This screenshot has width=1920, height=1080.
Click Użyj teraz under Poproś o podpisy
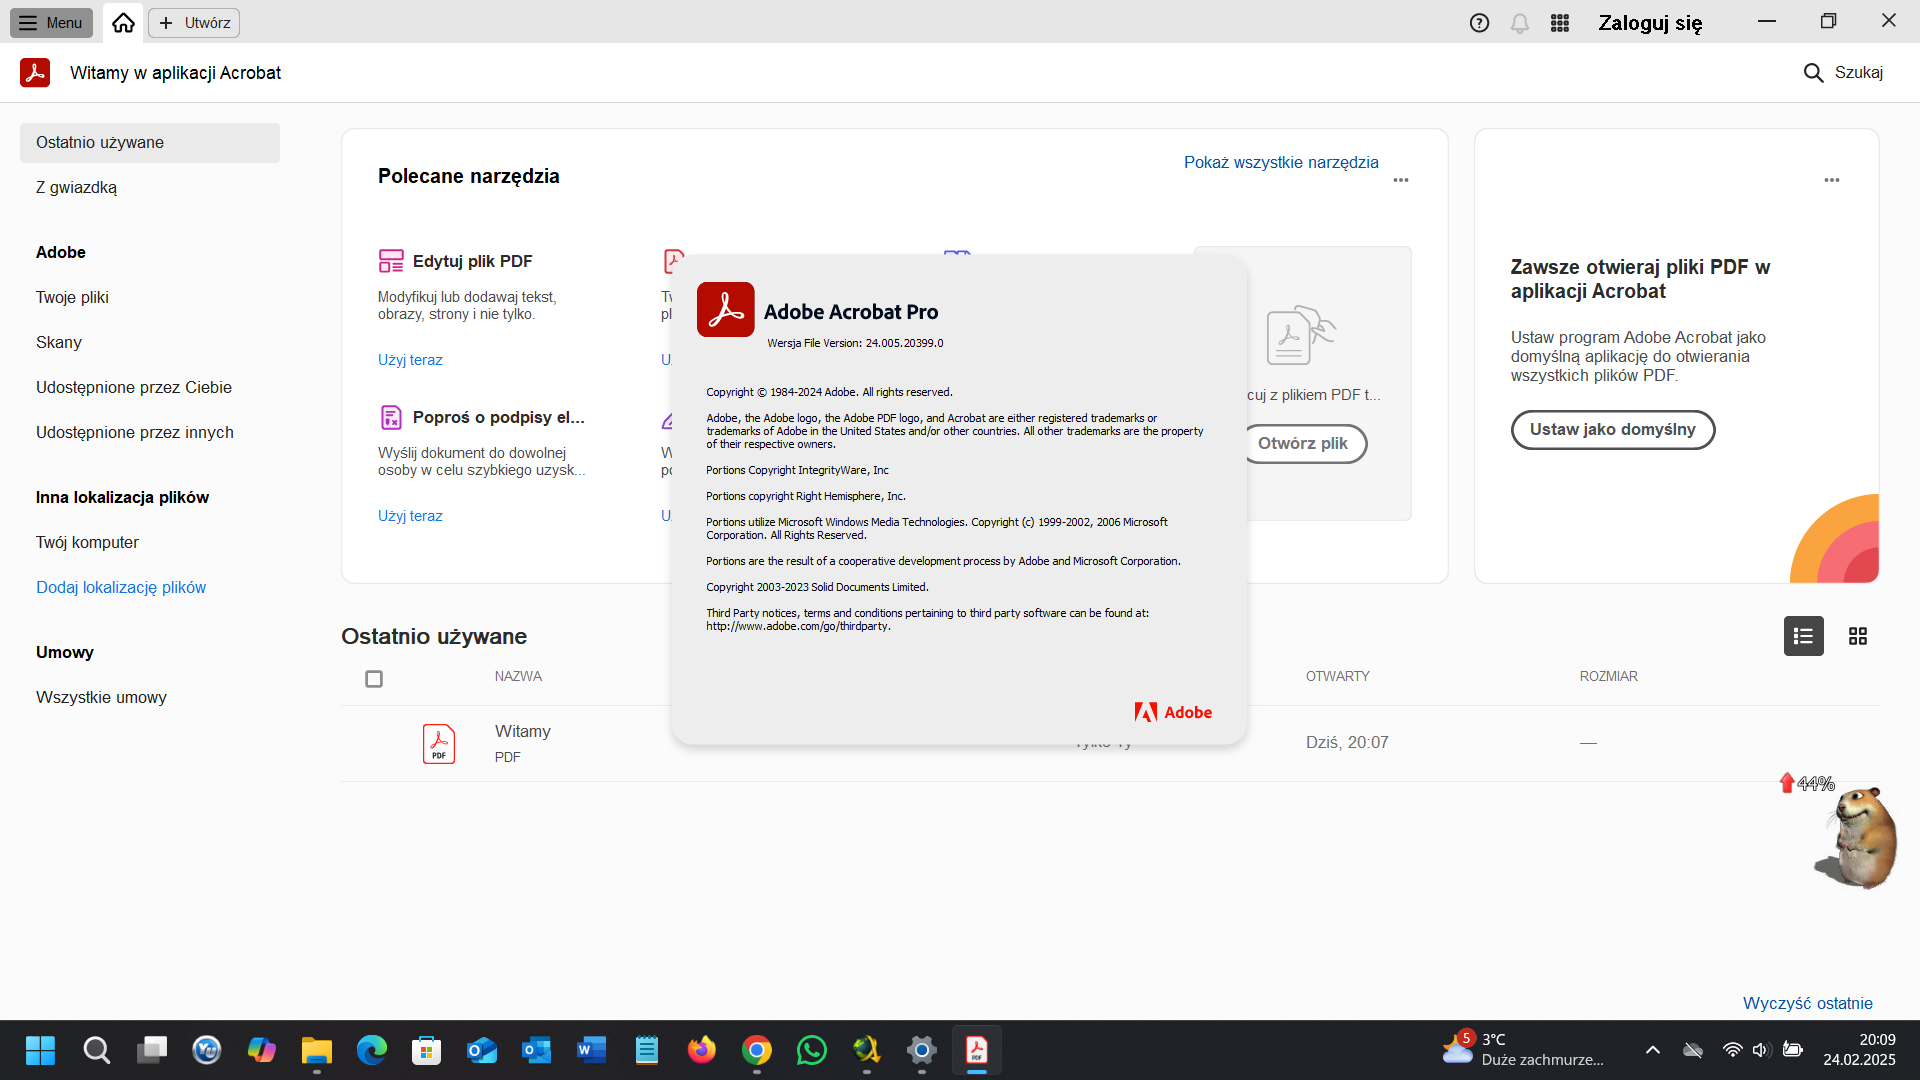coord(410,516)
